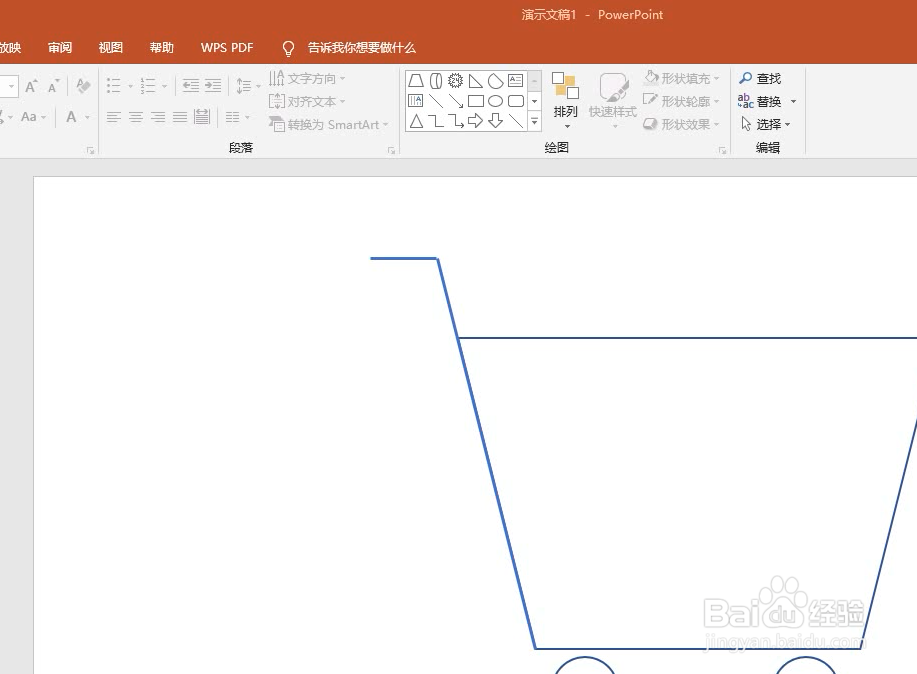Click the 查找 find button

760,78
